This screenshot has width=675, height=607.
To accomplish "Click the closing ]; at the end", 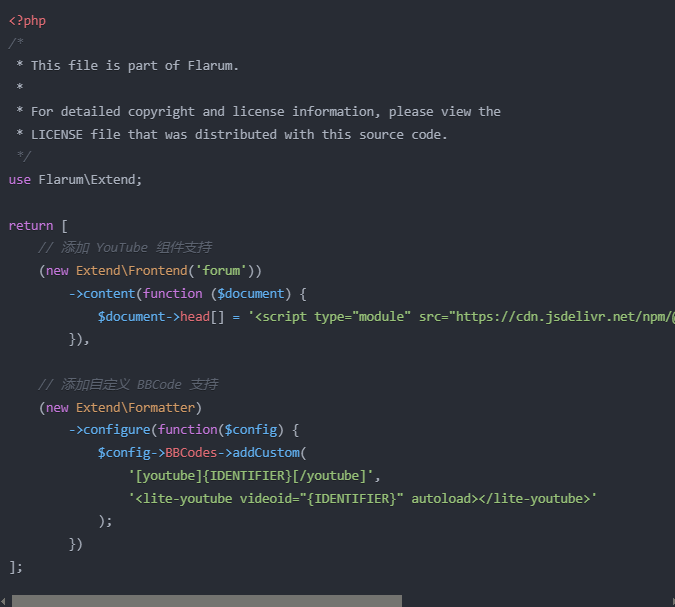I will pos(15,566).
